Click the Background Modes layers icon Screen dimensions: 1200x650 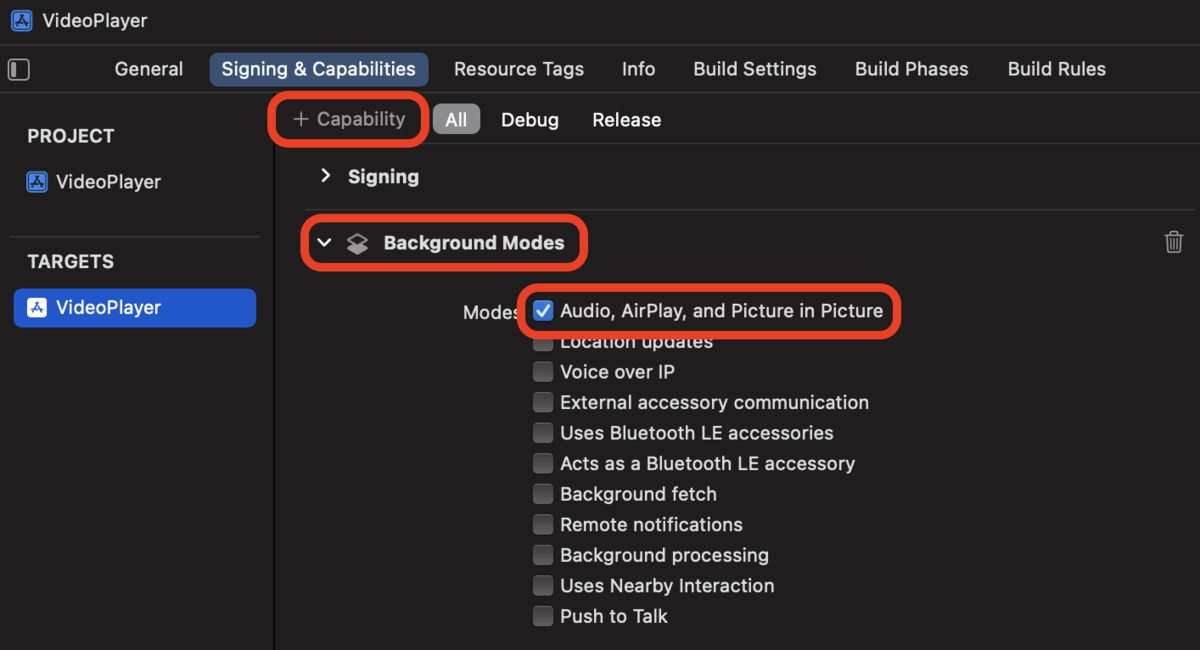pos(357,243)
